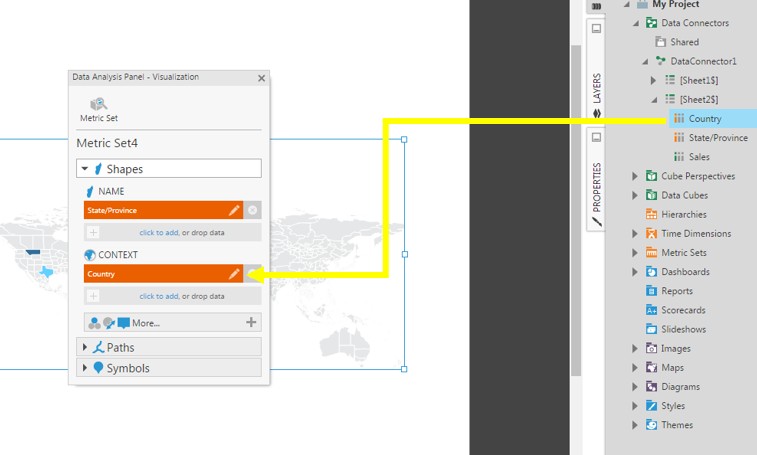Image resolution: width=757 pixels, height=455 pixels.
Task: Expand the Symbols section
Action: (85, 368)
